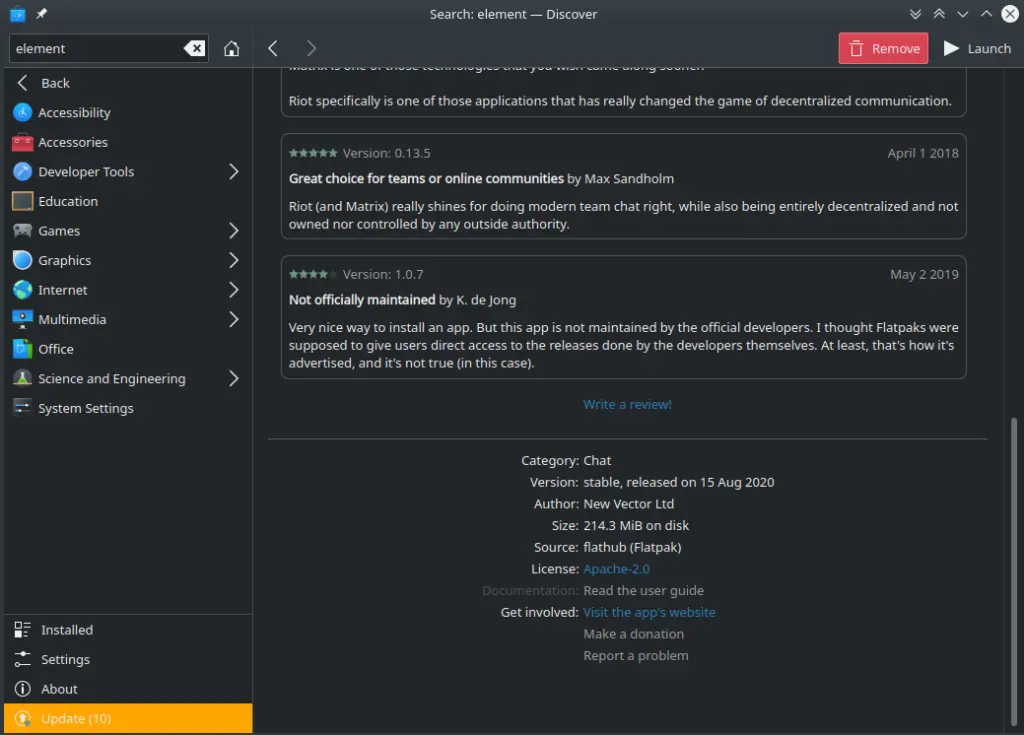
Task: Open System Settings category
Action: (x=85, y=408)
